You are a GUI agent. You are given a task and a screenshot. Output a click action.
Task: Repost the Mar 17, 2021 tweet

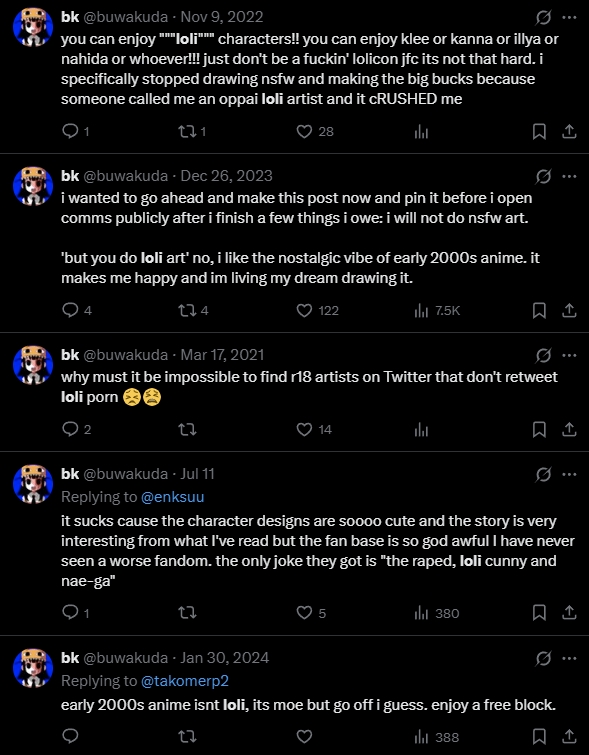[x=187, y=429]
